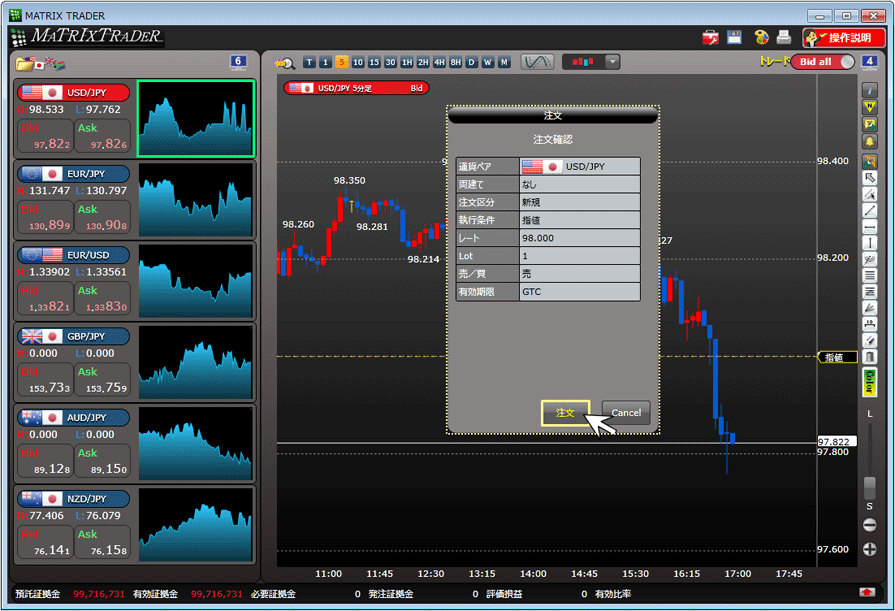Open the technical indicator wave icon

(537, 62)
